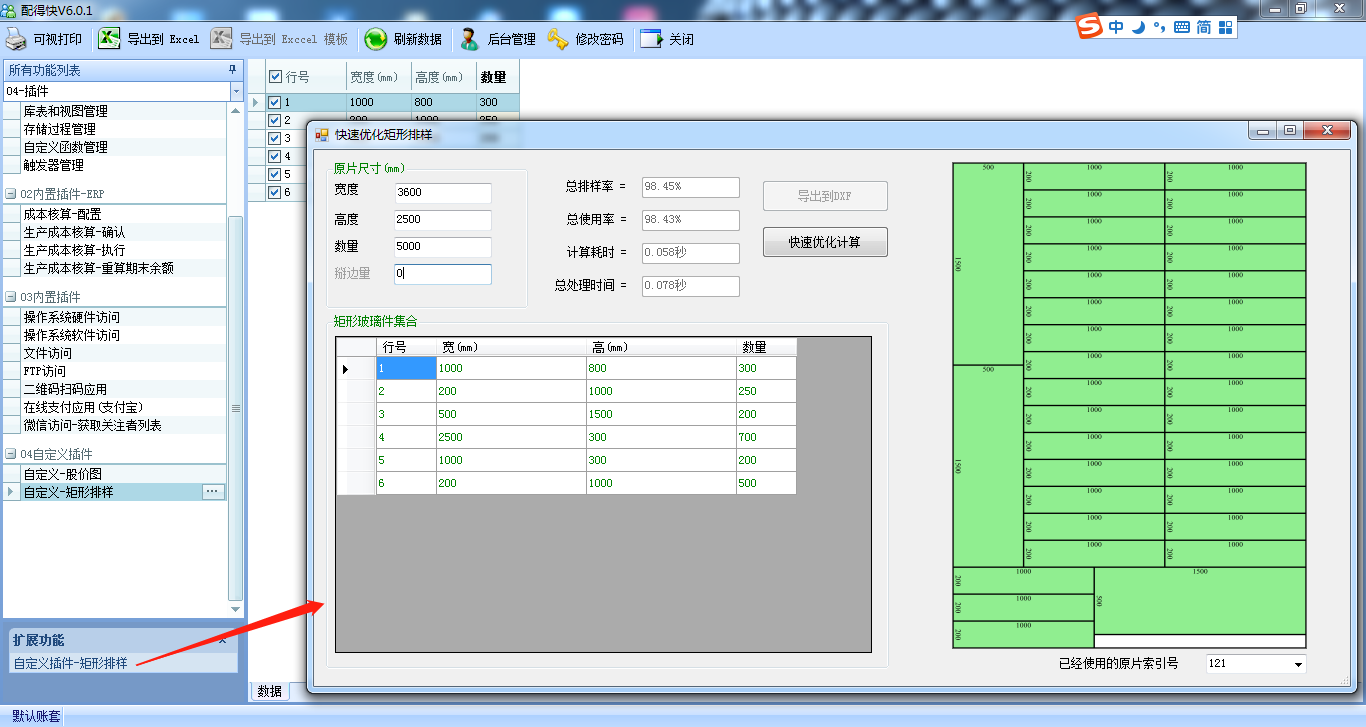This screenshot has height=727, width=1366.
Task: Collapse the 02内置插件-ERP group
Action: tap(11, 194)
